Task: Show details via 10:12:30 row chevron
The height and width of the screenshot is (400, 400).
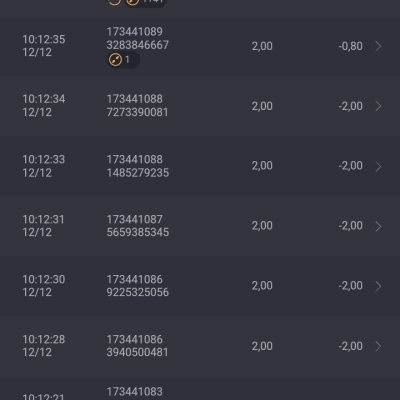Action: 378,286
